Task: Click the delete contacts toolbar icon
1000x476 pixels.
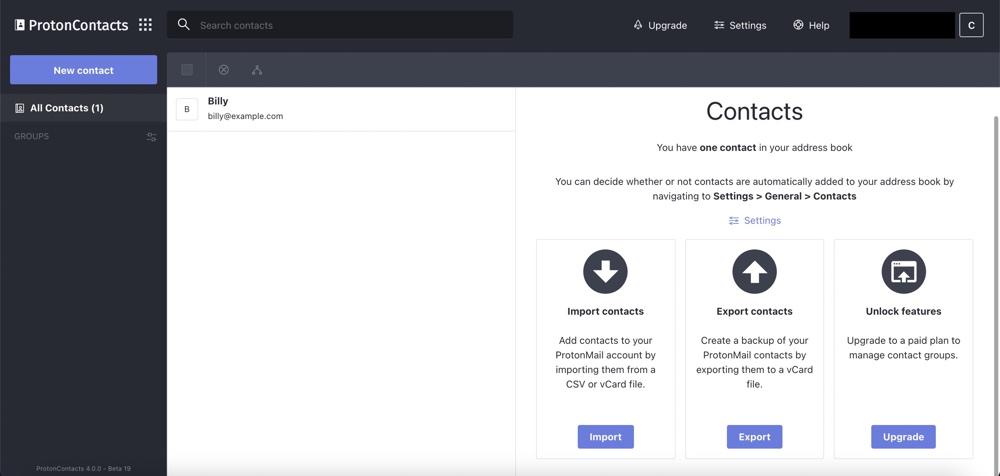Action: point(224,70)
